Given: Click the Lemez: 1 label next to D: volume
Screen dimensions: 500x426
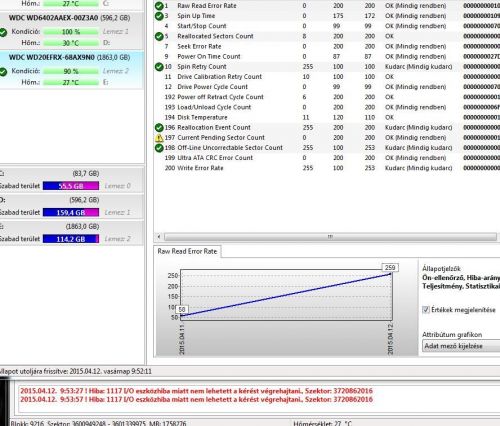Looking at the screenshot, I should click(117, 212).
